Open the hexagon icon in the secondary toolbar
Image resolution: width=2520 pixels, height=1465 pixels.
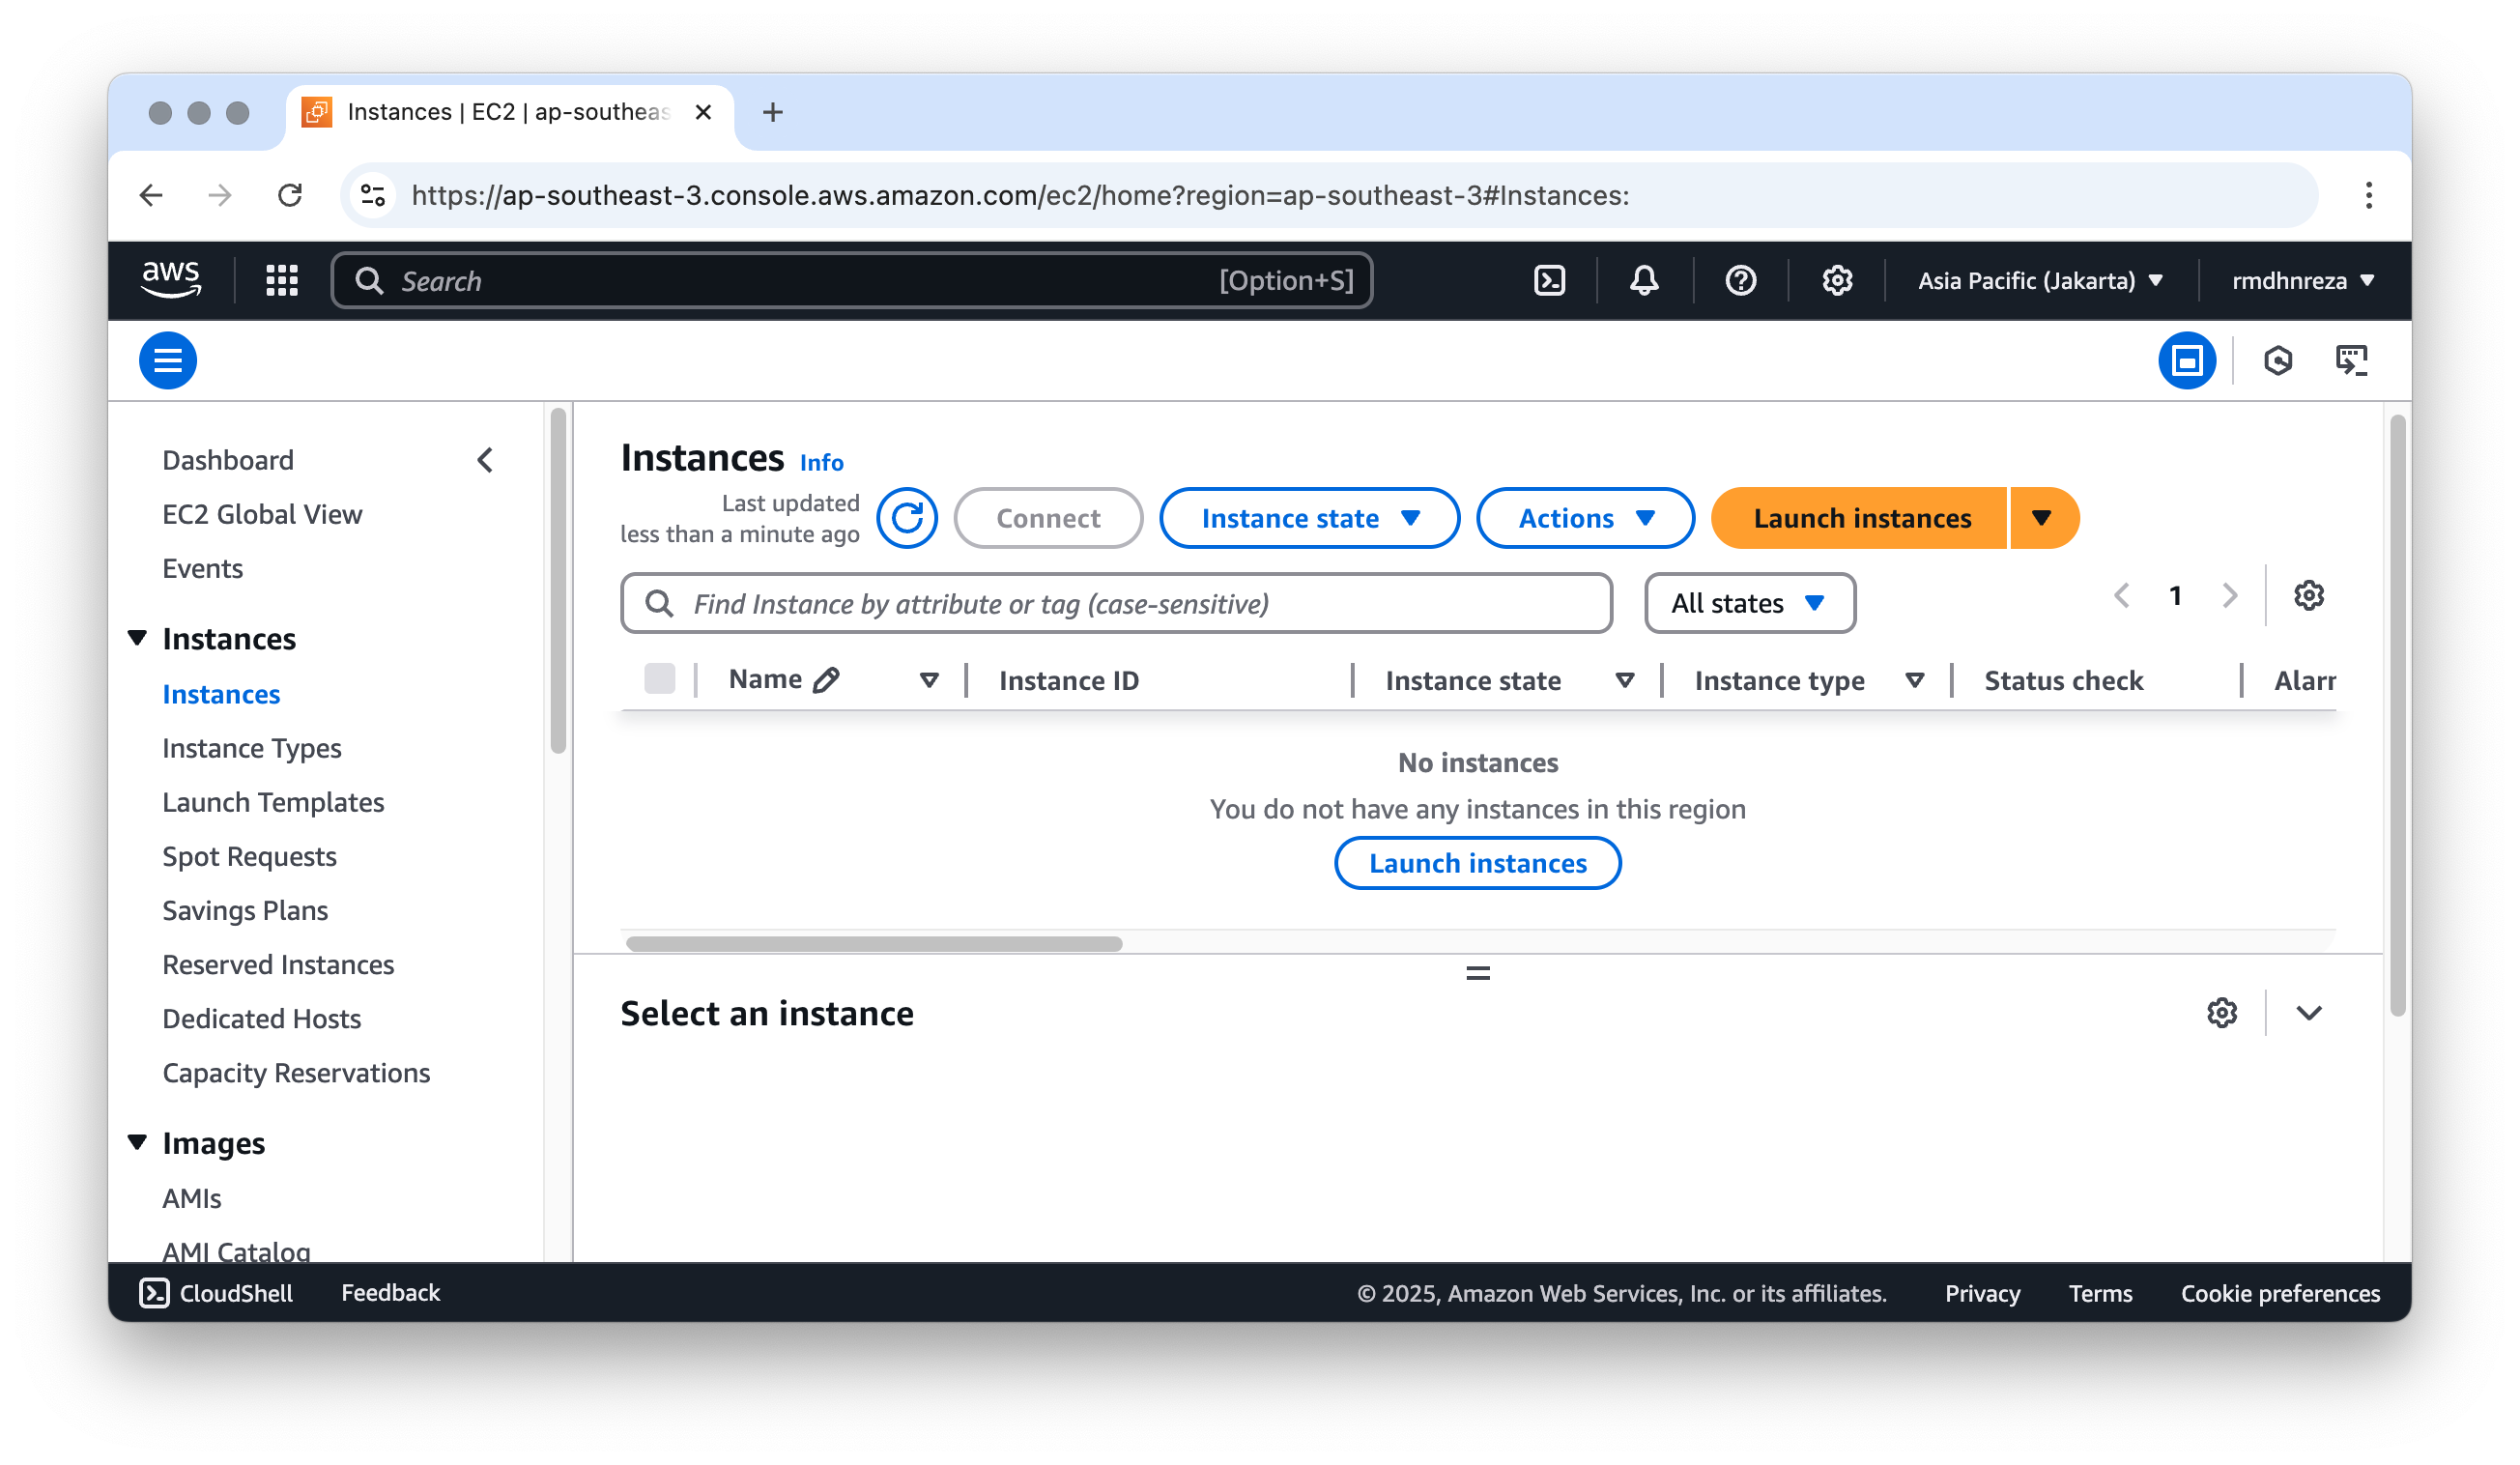pos(2278,360)
